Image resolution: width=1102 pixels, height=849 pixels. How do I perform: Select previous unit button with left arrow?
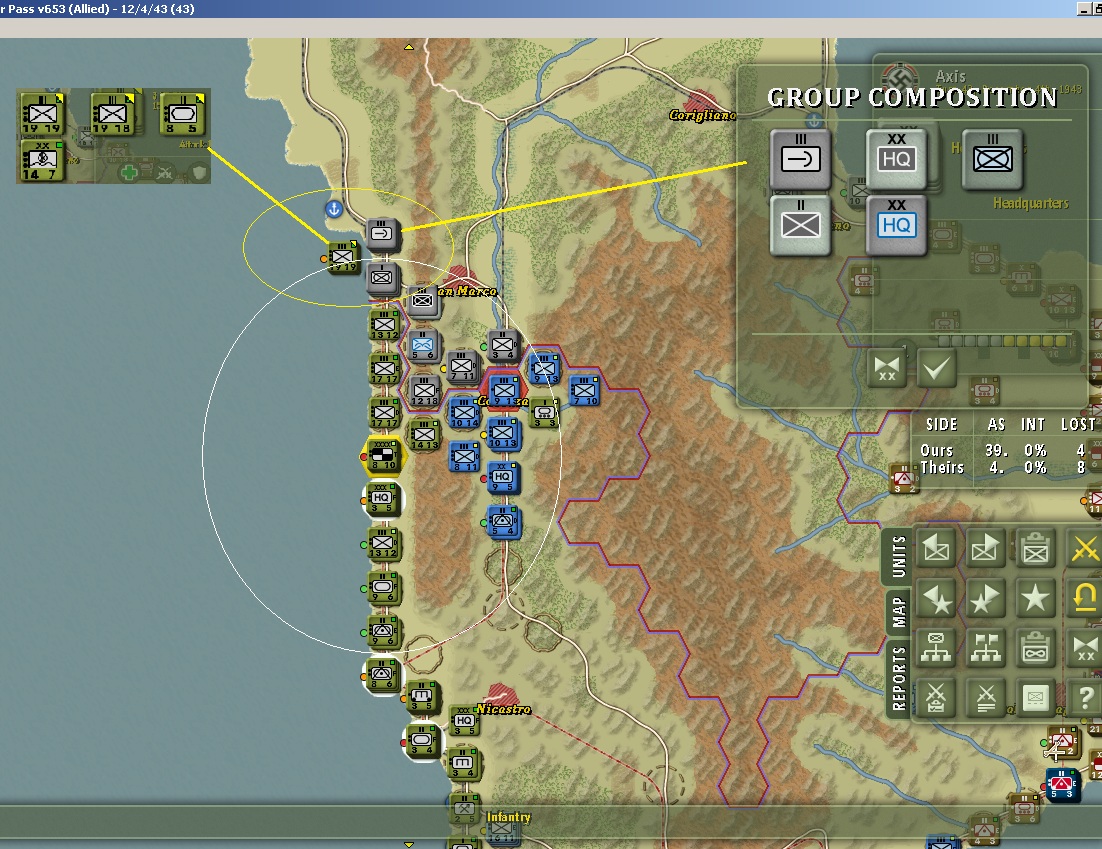pyautogui.click(x=936, y=549)
